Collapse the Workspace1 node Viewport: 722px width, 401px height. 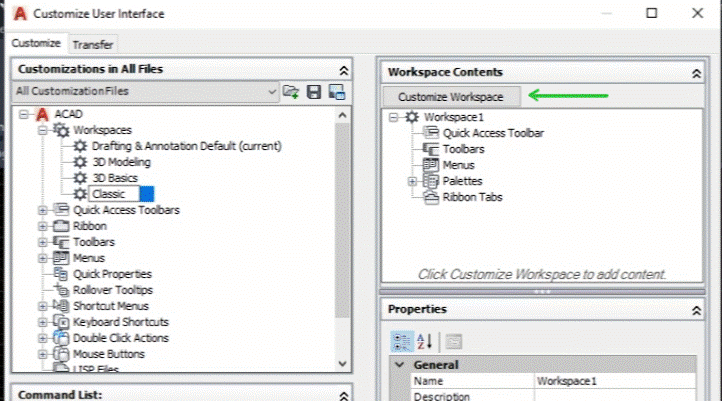393,117
